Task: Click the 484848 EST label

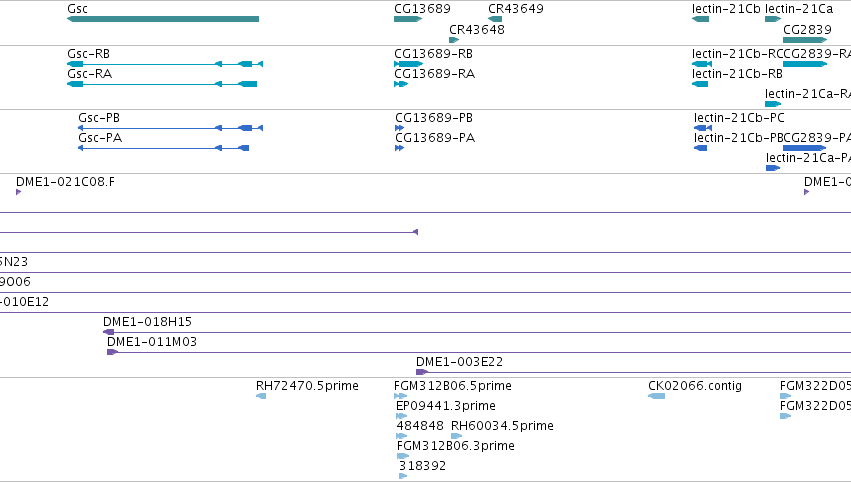Action: pos(420,426)
